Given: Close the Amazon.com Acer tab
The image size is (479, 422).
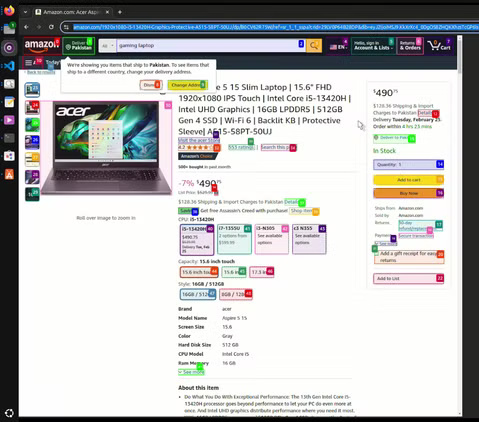Looking at the screenshot, I should 107,12.
